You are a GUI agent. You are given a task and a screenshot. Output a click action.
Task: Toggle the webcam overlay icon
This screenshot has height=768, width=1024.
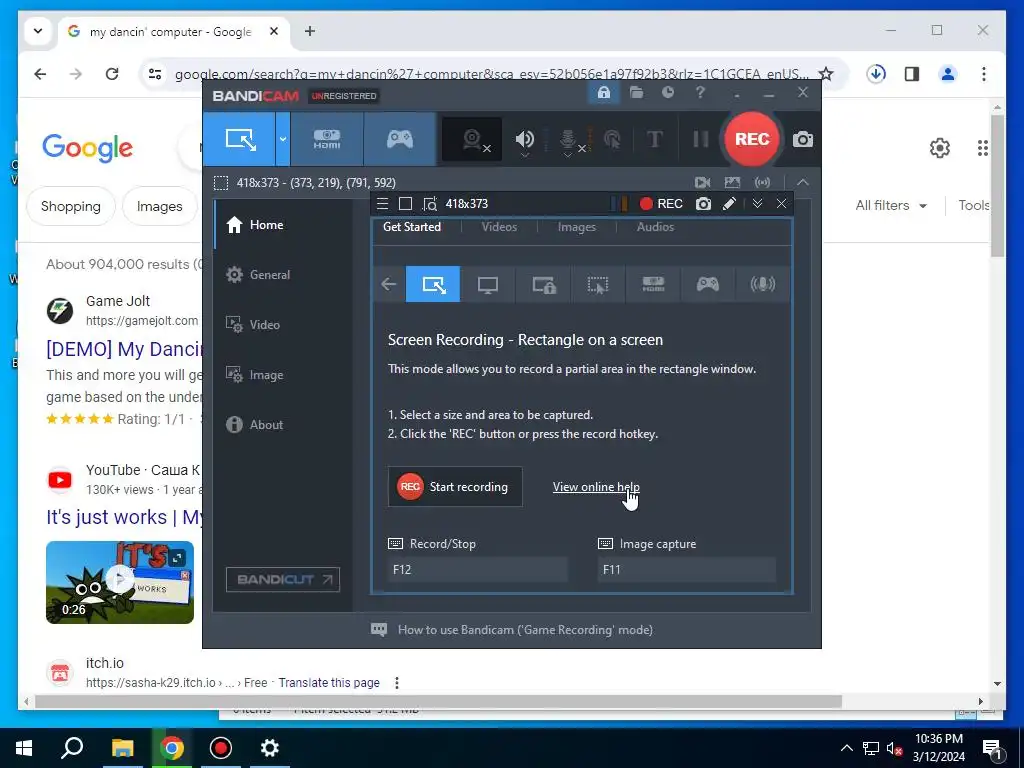pos(473,139)
